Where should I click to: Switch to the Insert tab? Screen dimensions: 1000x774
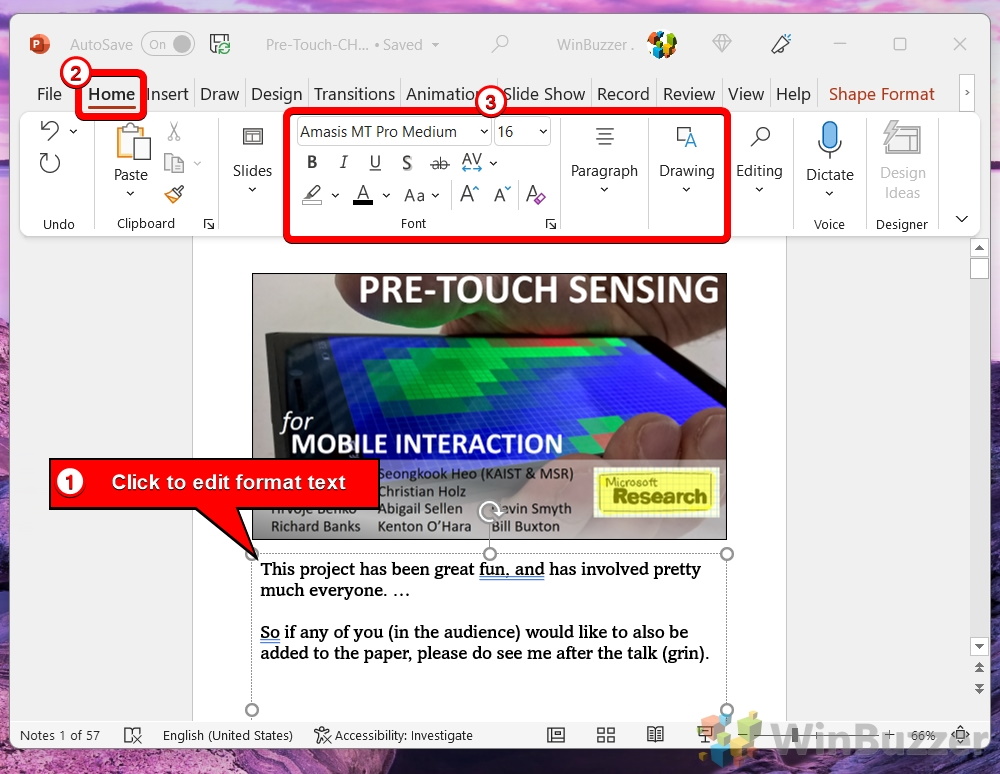[168, 94]
